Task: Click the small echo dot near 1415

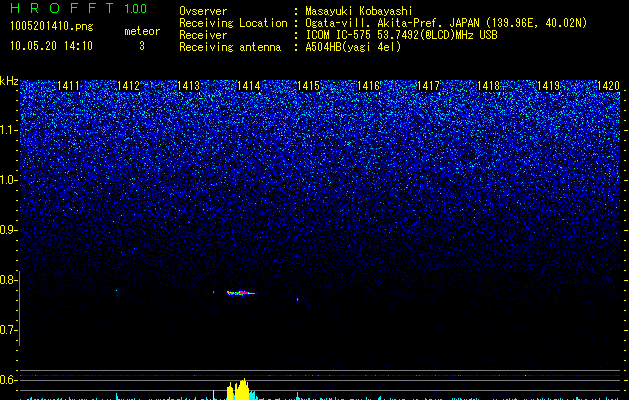Action: (x=297, y=299)
